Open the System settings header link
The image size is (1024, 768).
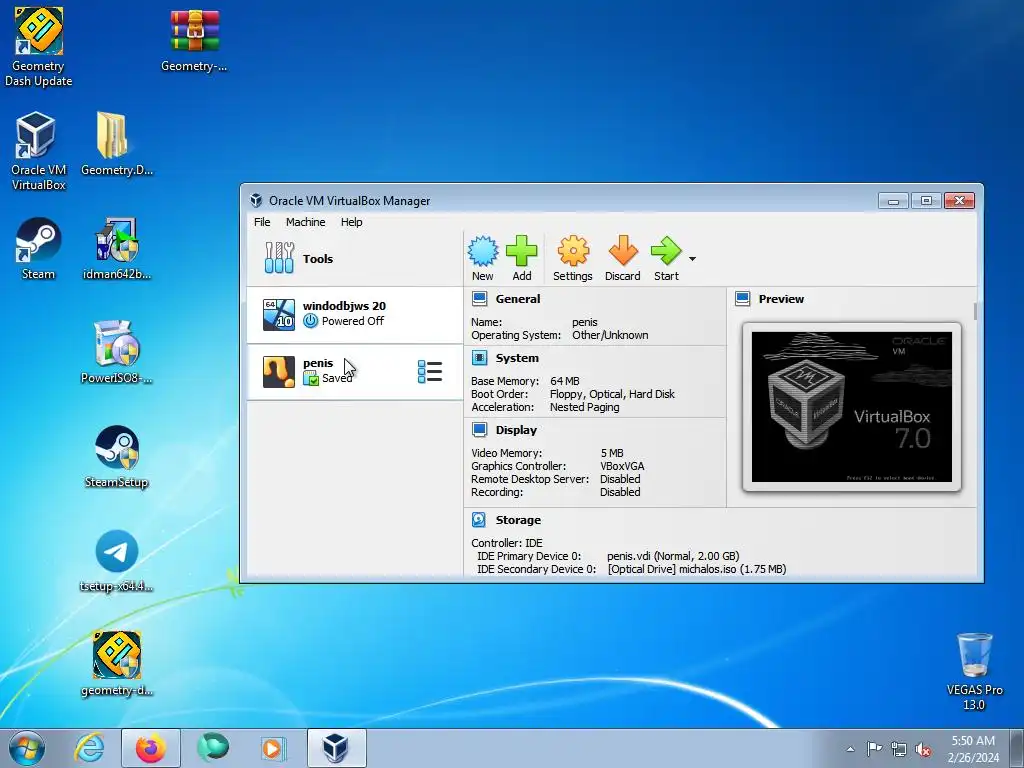pos(517,358)
